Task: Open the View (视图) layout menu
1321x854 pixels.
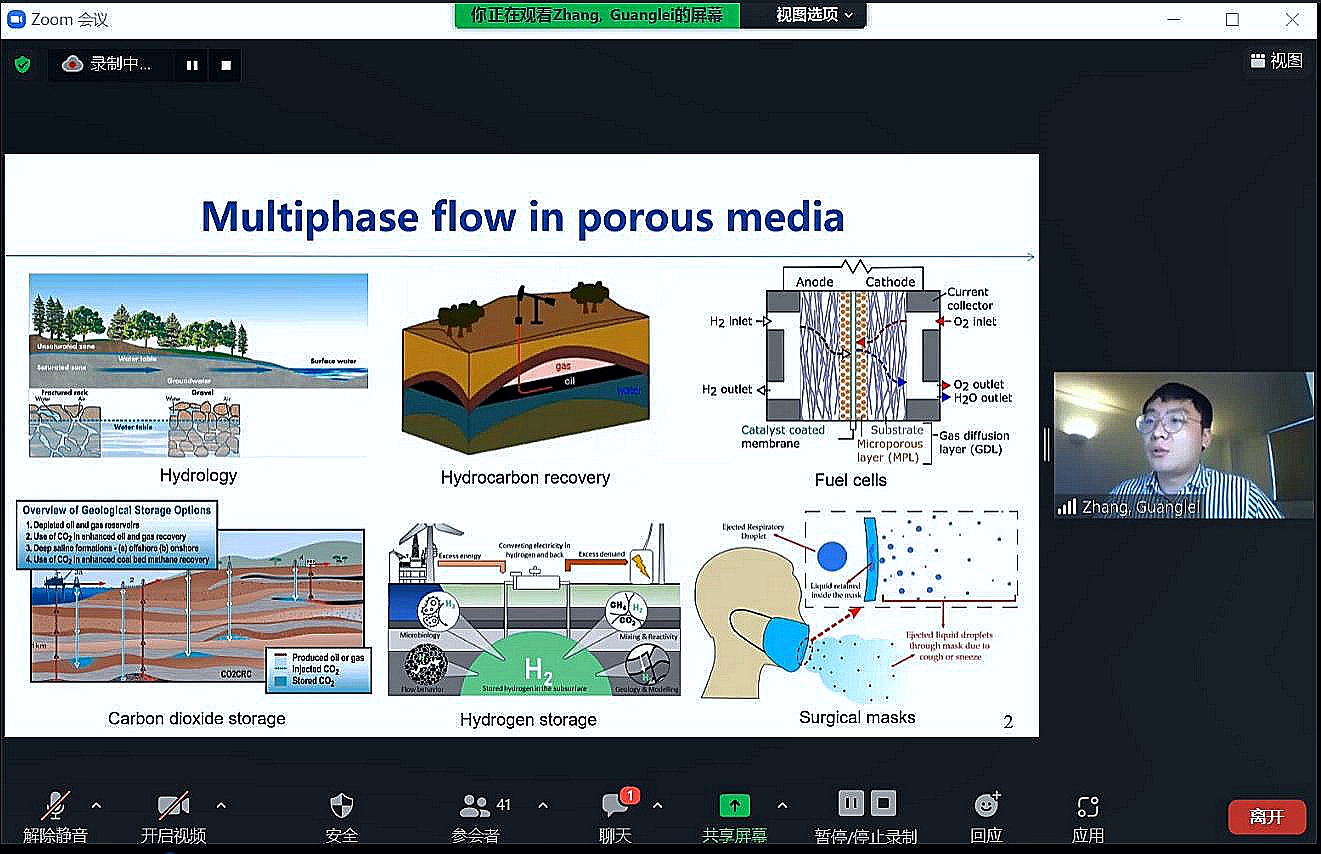Action: (1276, 61)
